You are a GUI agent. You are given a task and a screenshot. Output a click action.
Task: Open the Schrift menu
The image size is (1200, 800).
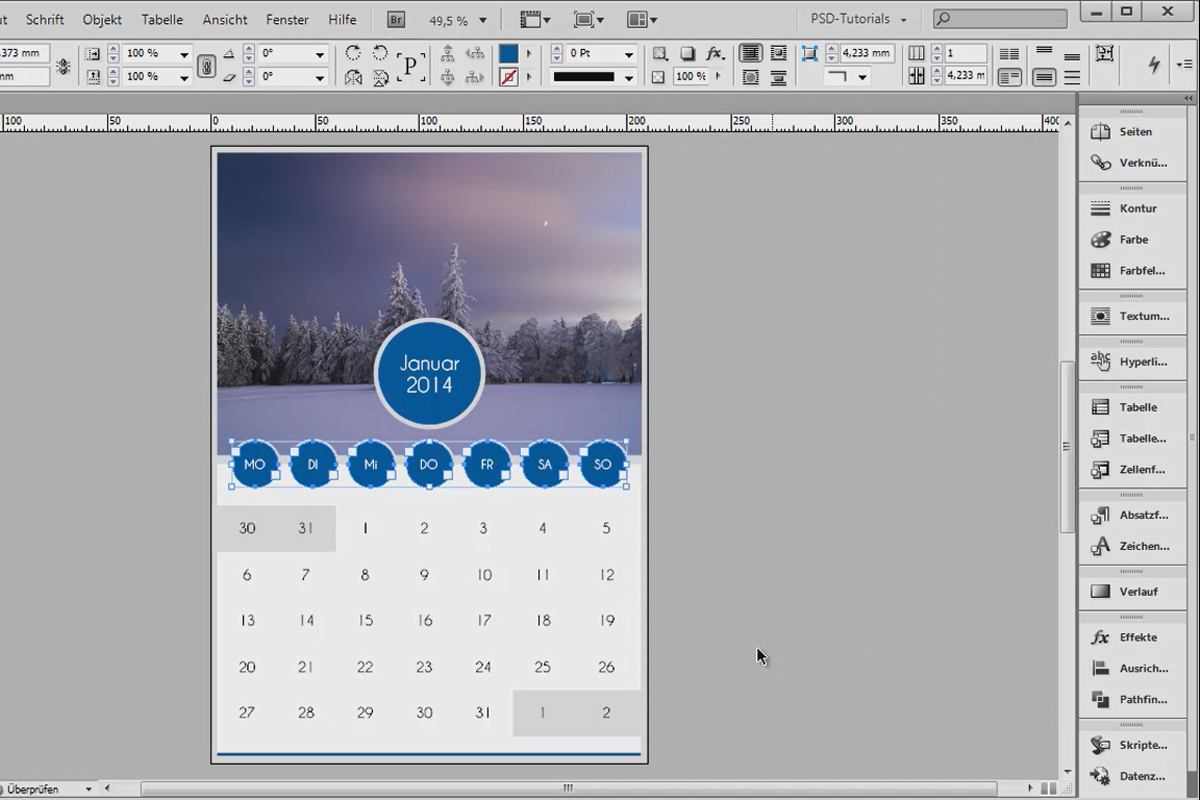(45, 20)
